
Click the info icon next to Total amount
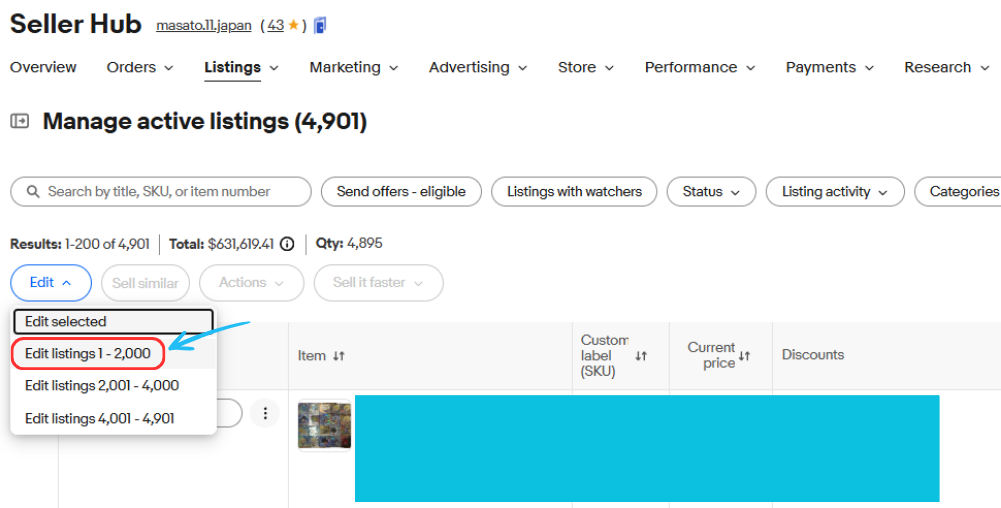287,244
